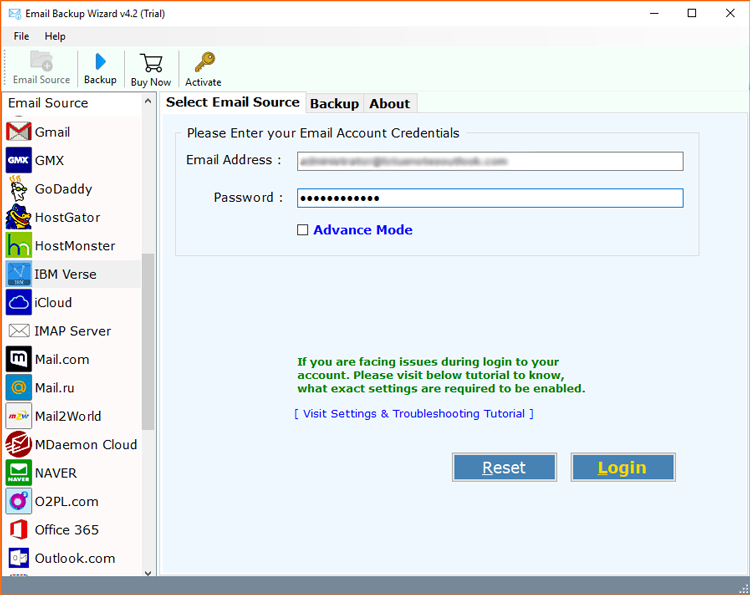Image resolution: width=750 pixels, height=595 pixels.
Task: Choose the IMAP Server envelope icon
Action: pyautogui.click(x=19, y=331)
